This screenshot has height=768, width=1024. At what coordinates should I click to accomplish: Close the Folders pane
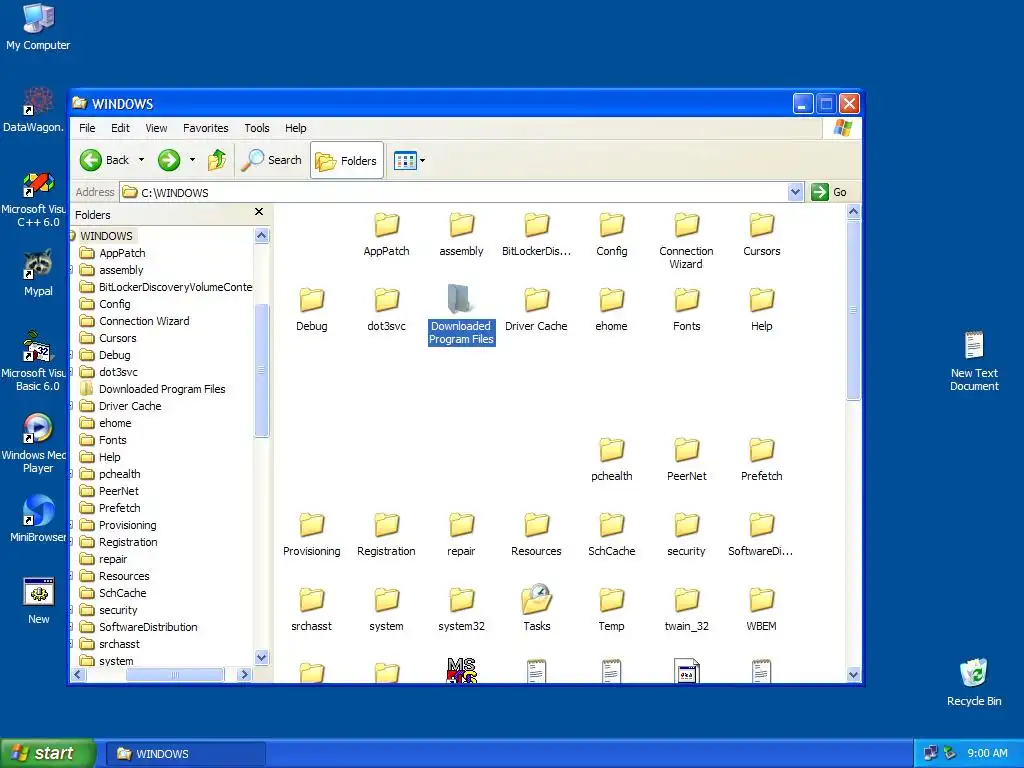coord(259,212)
